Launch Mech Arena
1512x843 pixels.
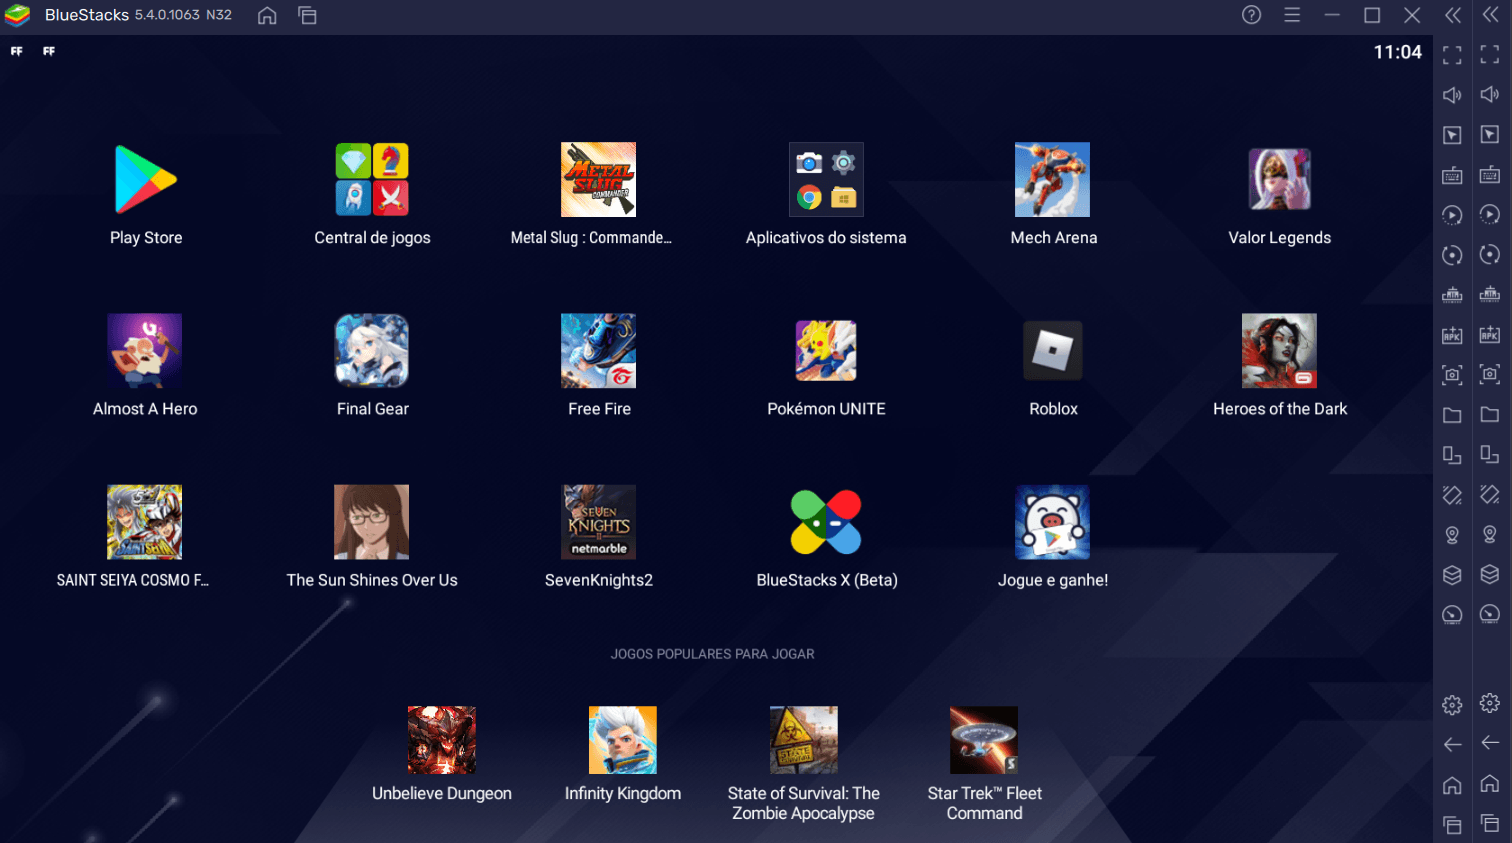(1052, 180)
